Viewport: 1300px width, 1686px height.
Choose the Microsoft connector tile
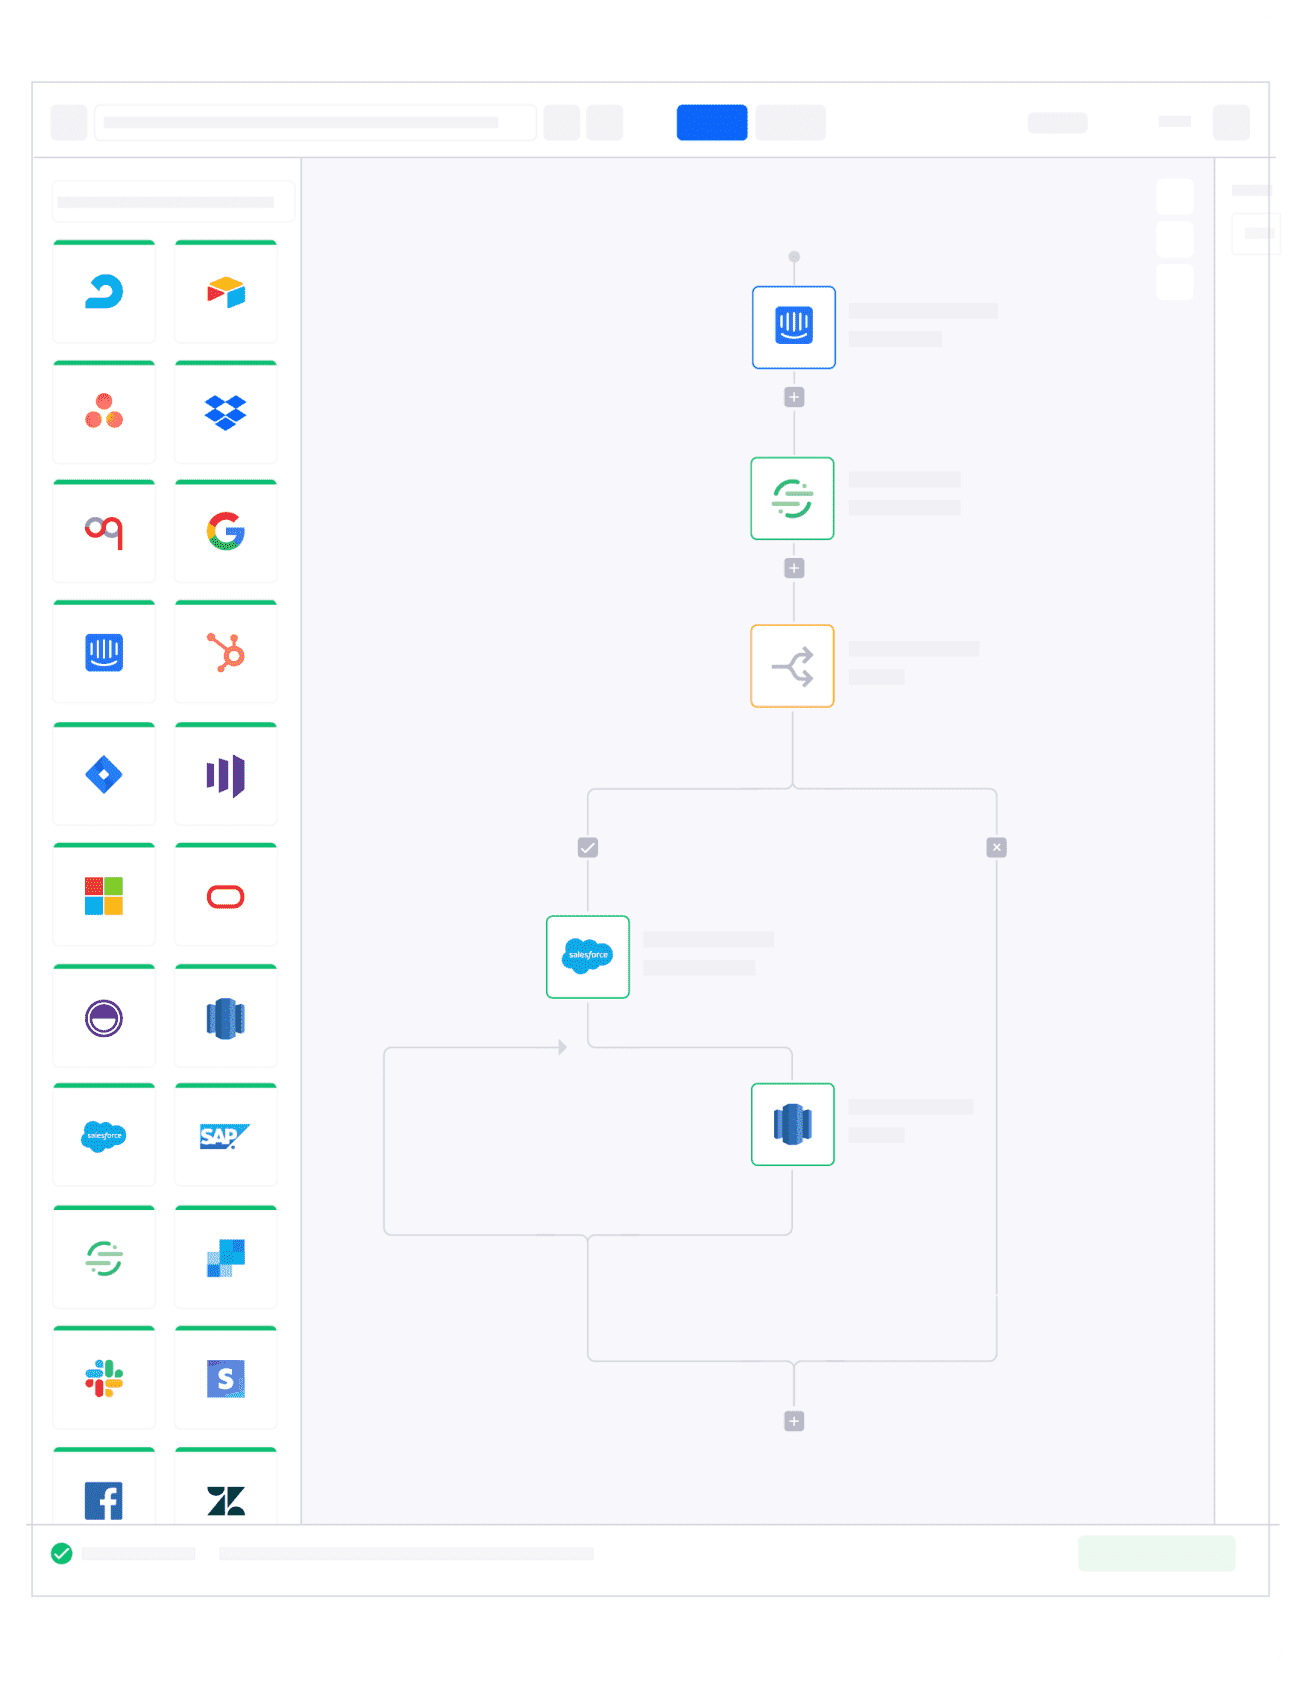pyautogui.click(x=104, y=895)
